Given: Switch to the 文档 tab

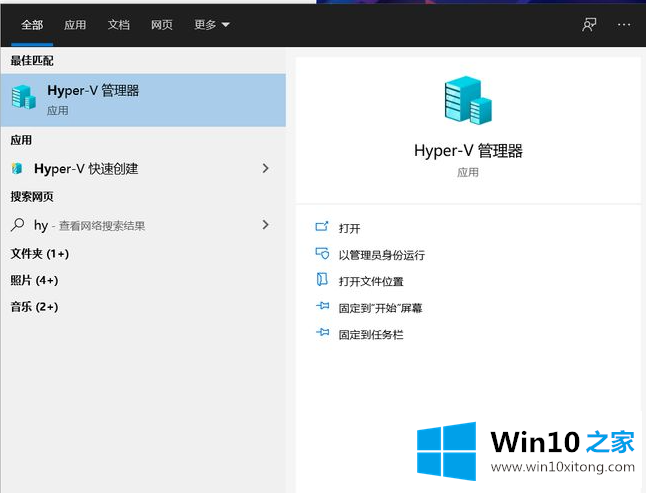Looking at the screenshot, I should click(x=118, y=25).
